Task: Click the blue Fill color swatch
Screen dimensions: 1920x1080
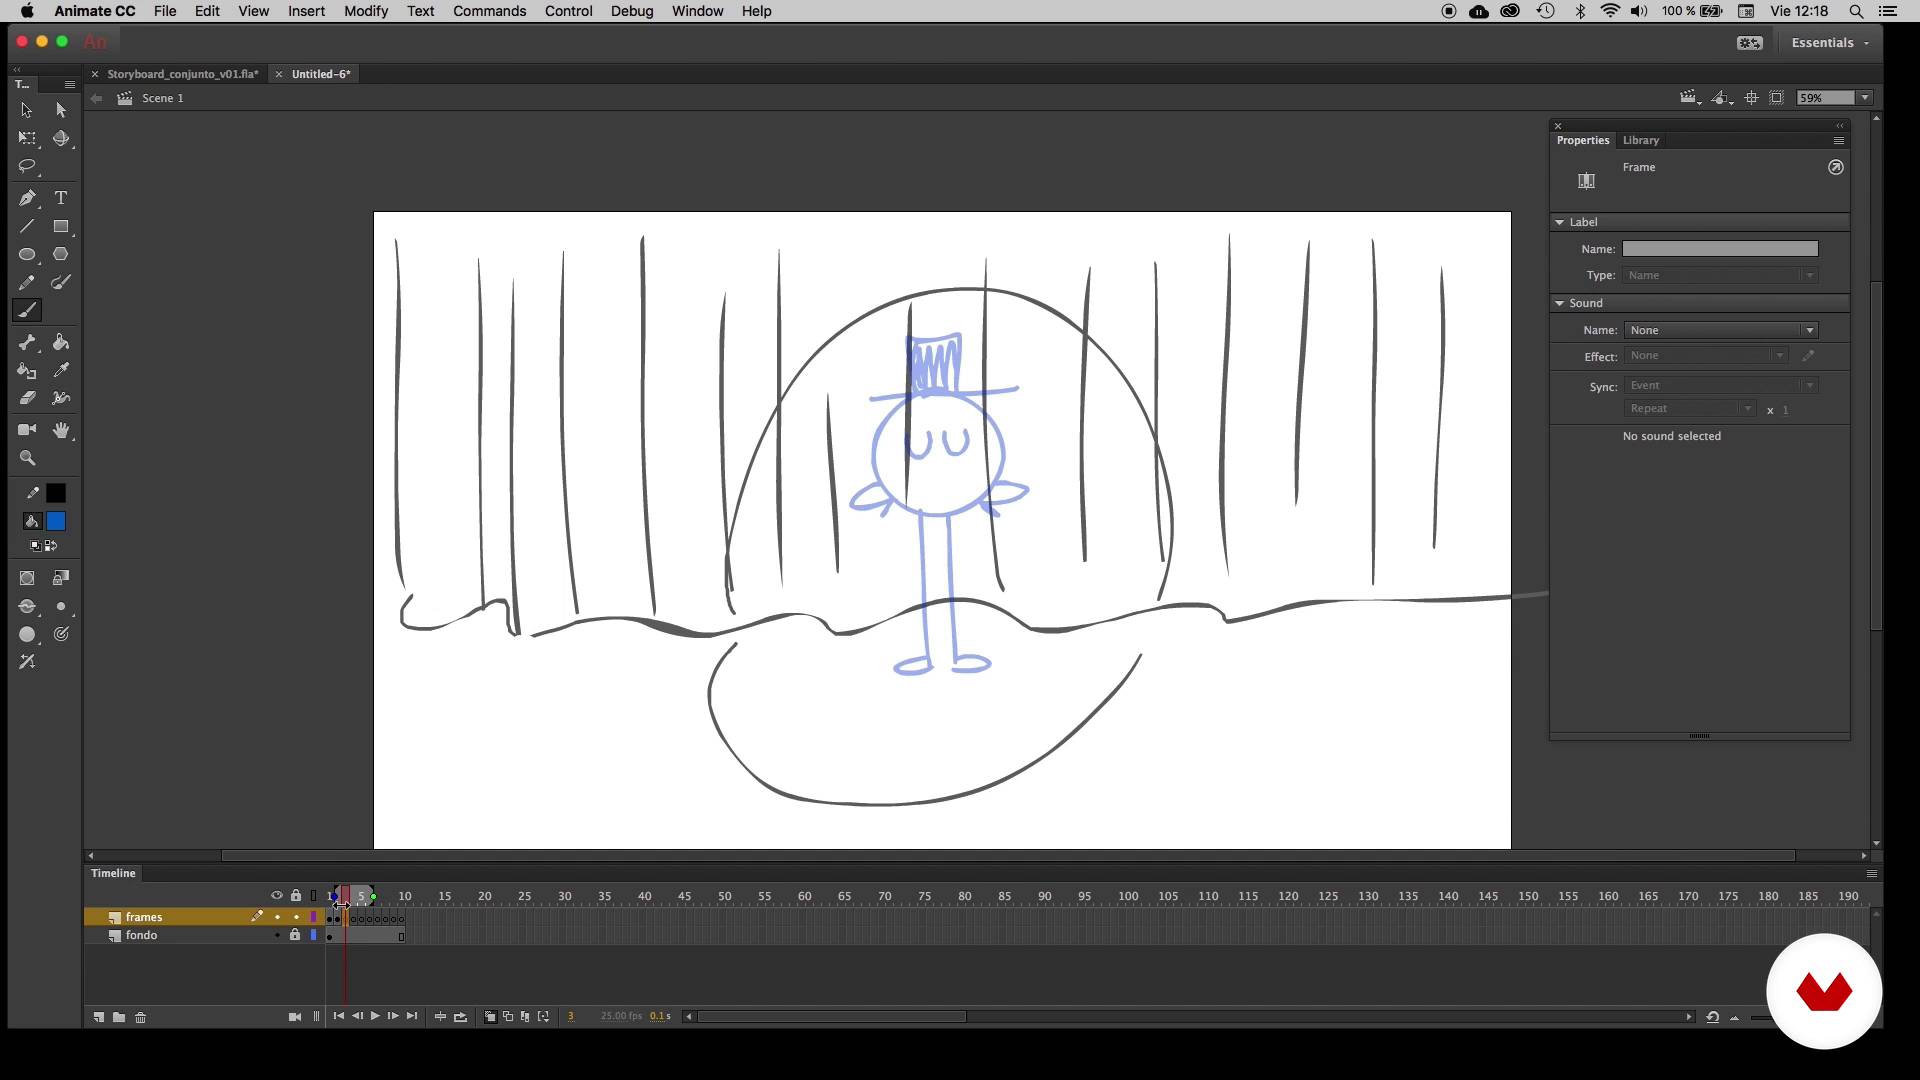Action: [x=56, y=521]
